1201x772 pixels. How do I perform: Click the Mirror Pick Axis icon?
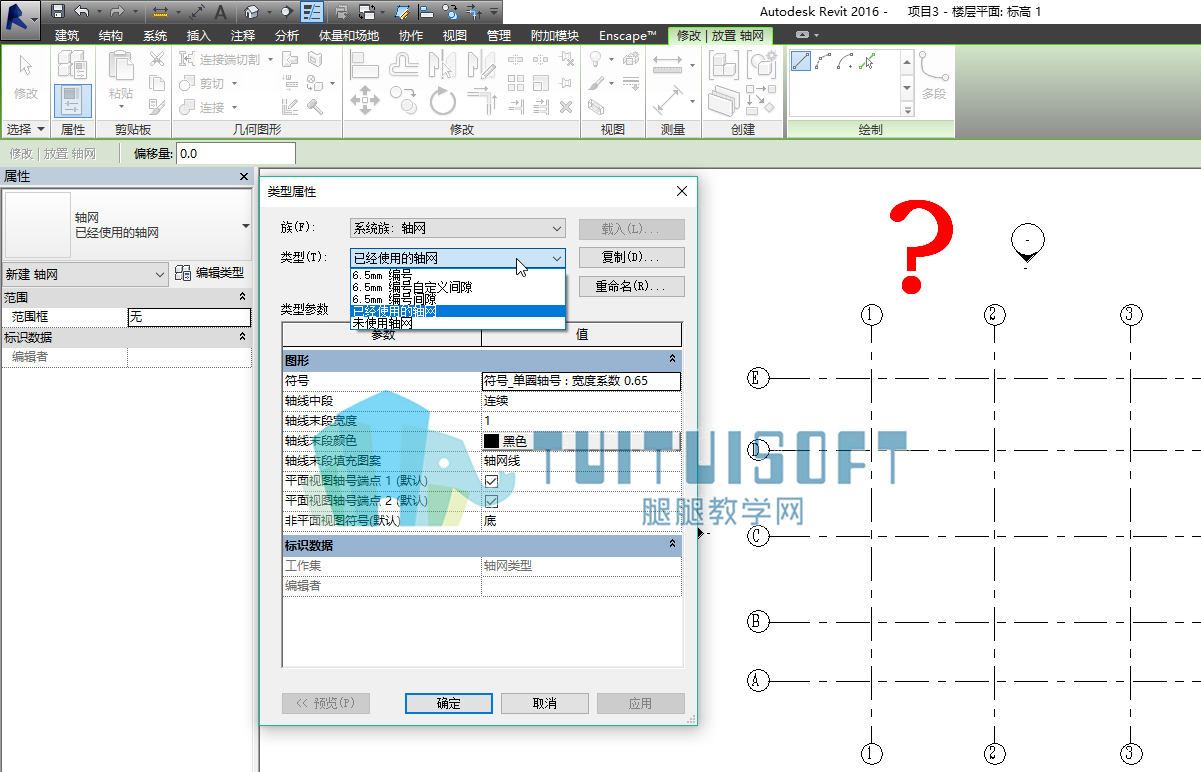pyautogui.click(x=443, y=65)
